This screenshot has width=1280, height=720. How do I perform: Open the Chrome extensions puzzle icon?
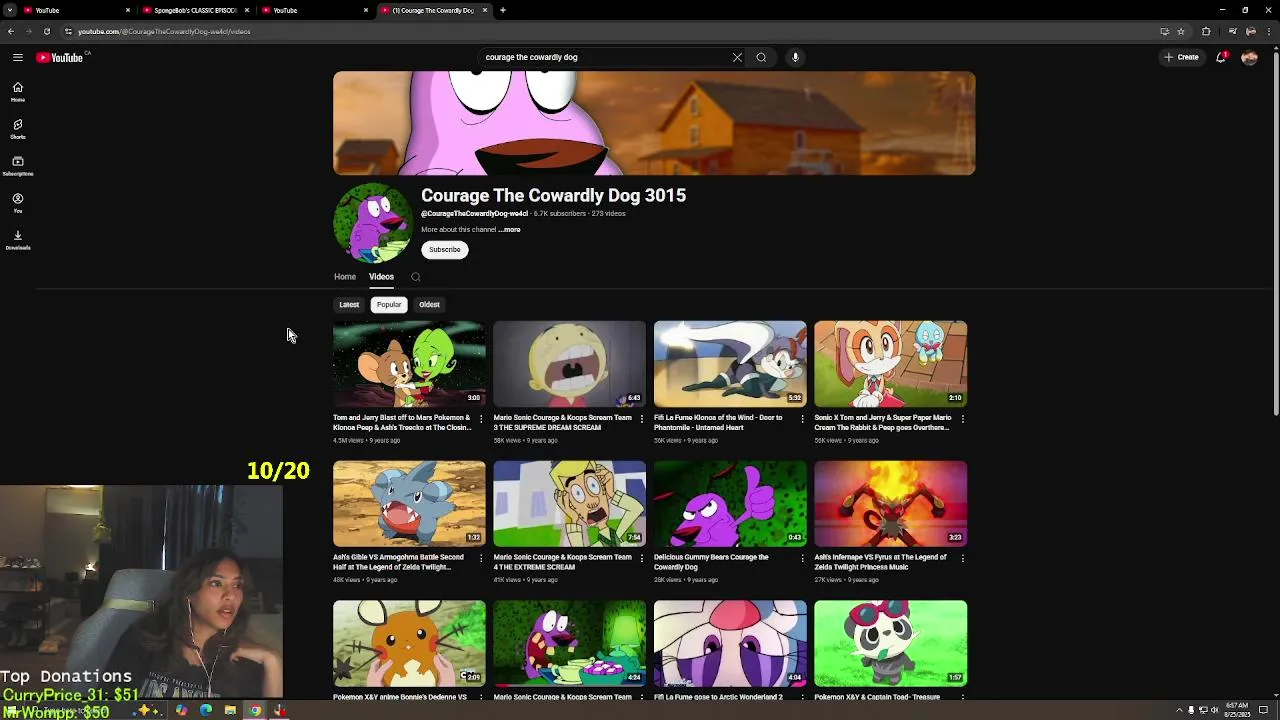pyautogui.click(x=1206, y=31)
